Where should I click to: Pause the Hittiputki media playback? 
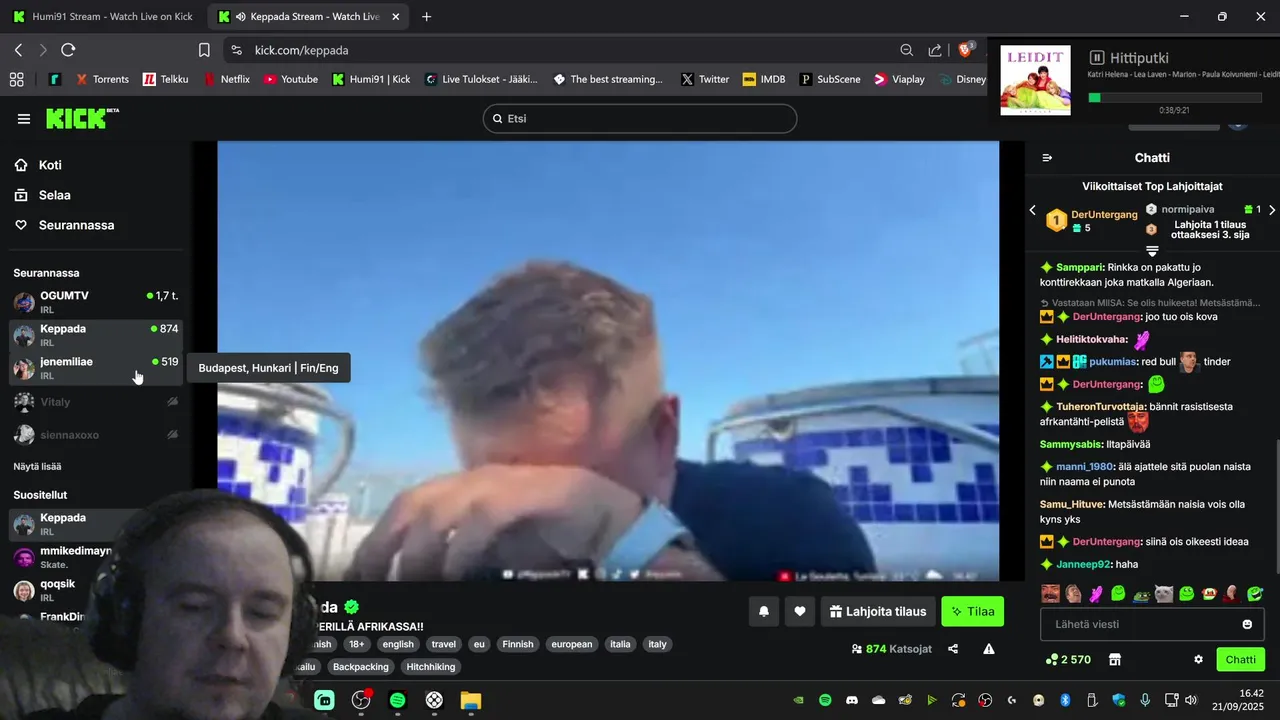pyautogui.click(x=1096, y=58)
